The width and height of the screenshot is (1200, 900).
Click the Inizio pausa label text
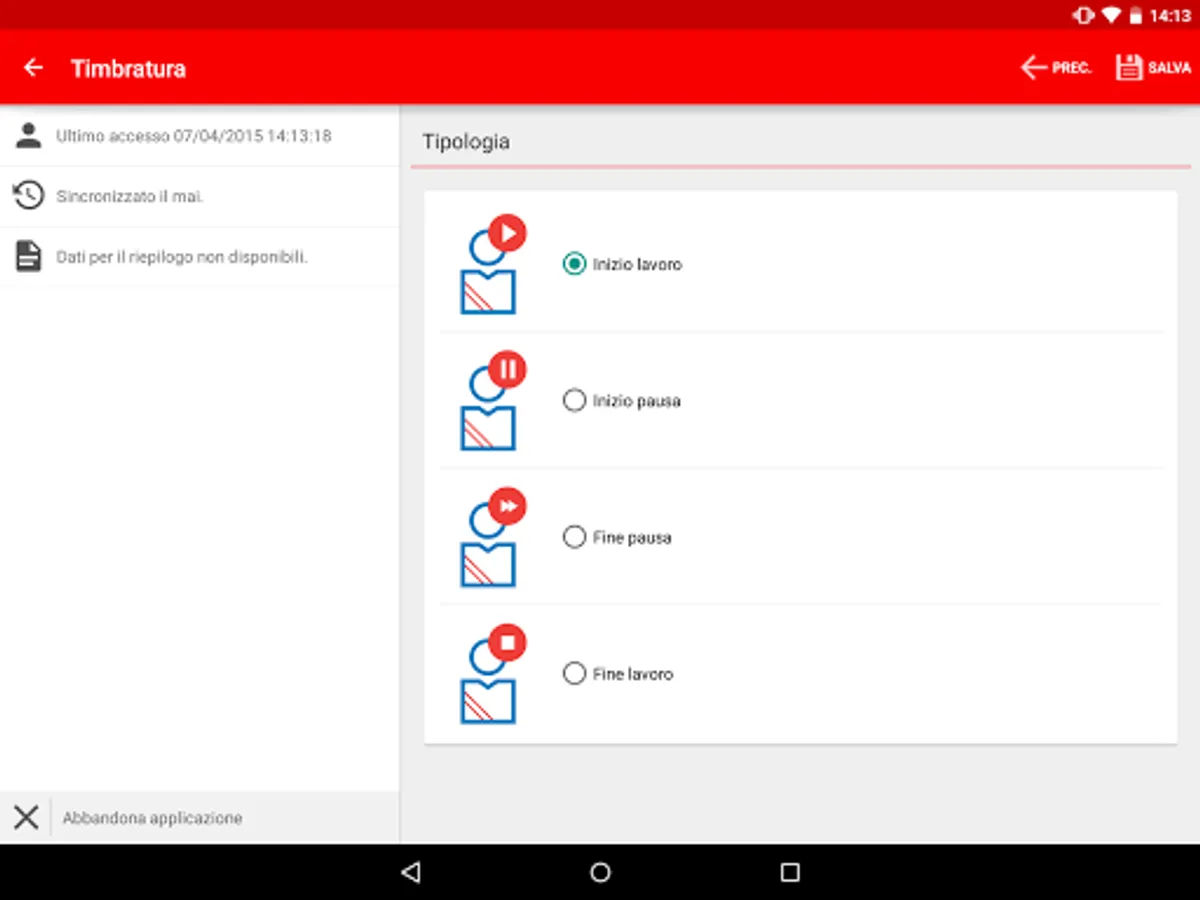(636, 401)
